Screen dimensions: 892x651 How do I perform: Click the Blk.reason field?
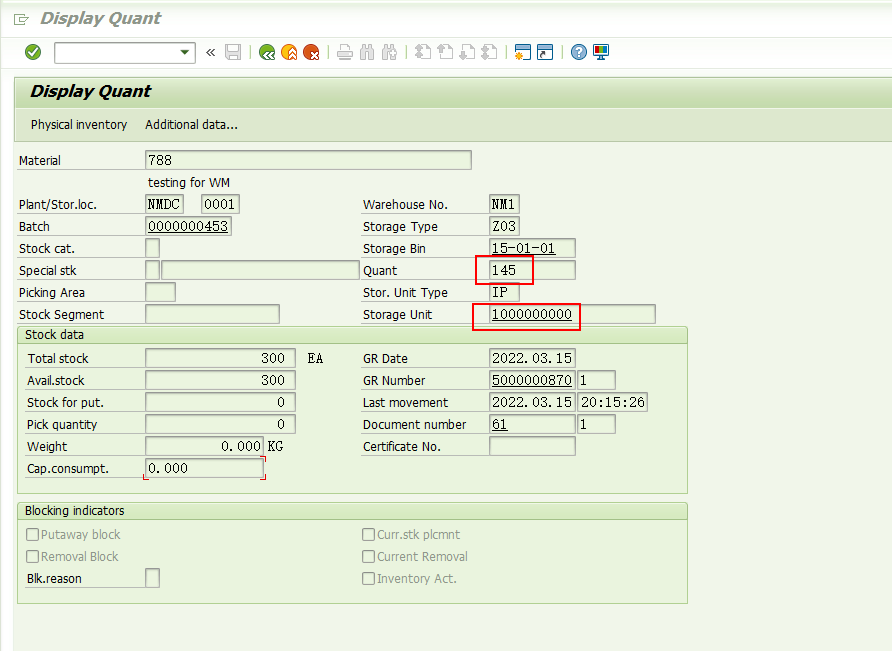(x=152, y=578)
